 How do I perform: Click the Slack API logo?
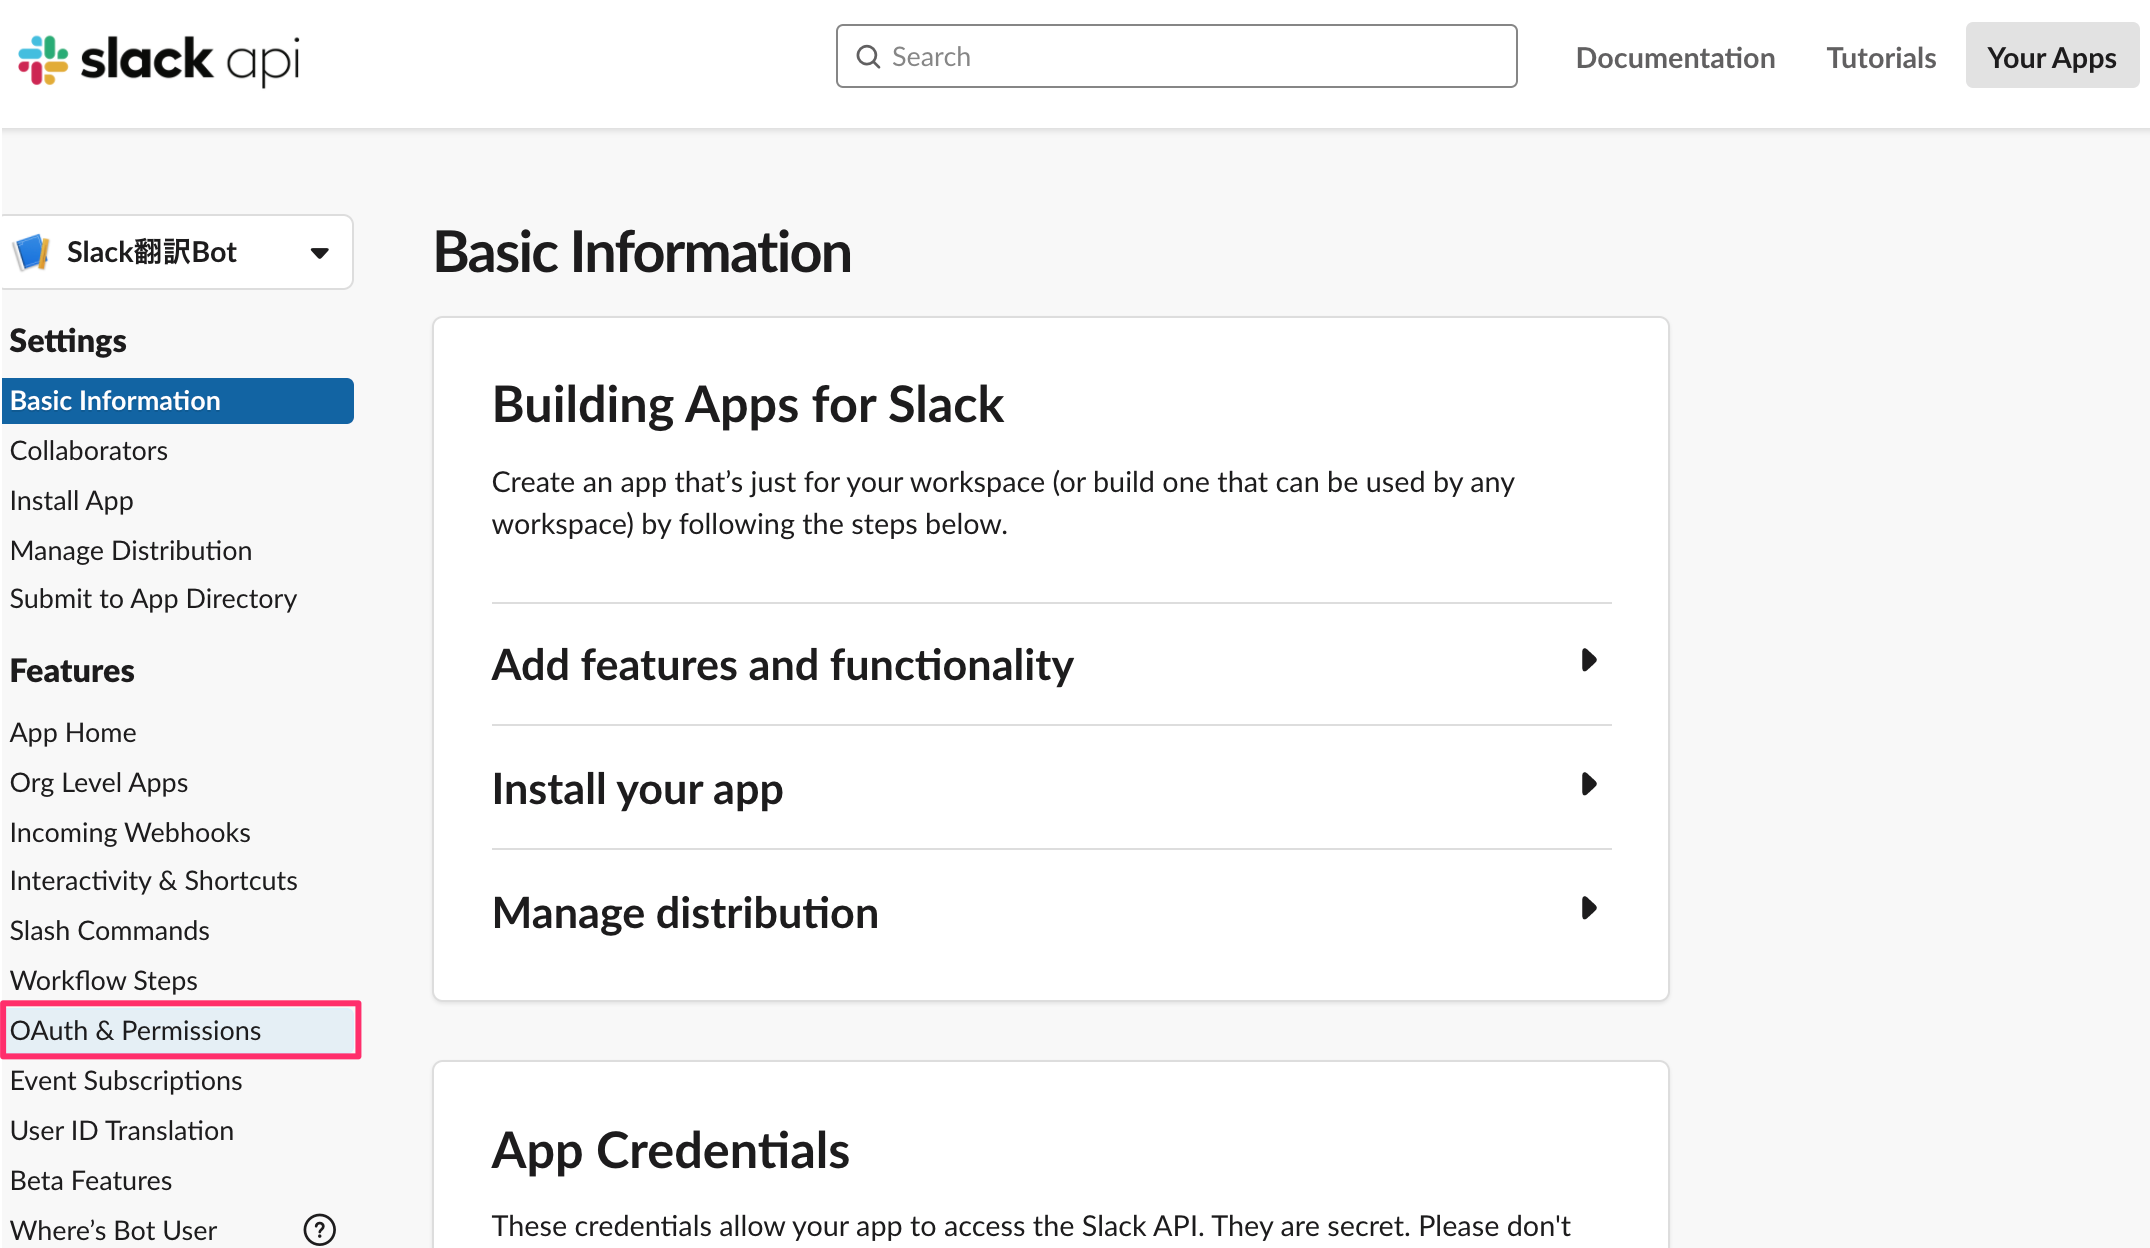[x=159, y=59]
